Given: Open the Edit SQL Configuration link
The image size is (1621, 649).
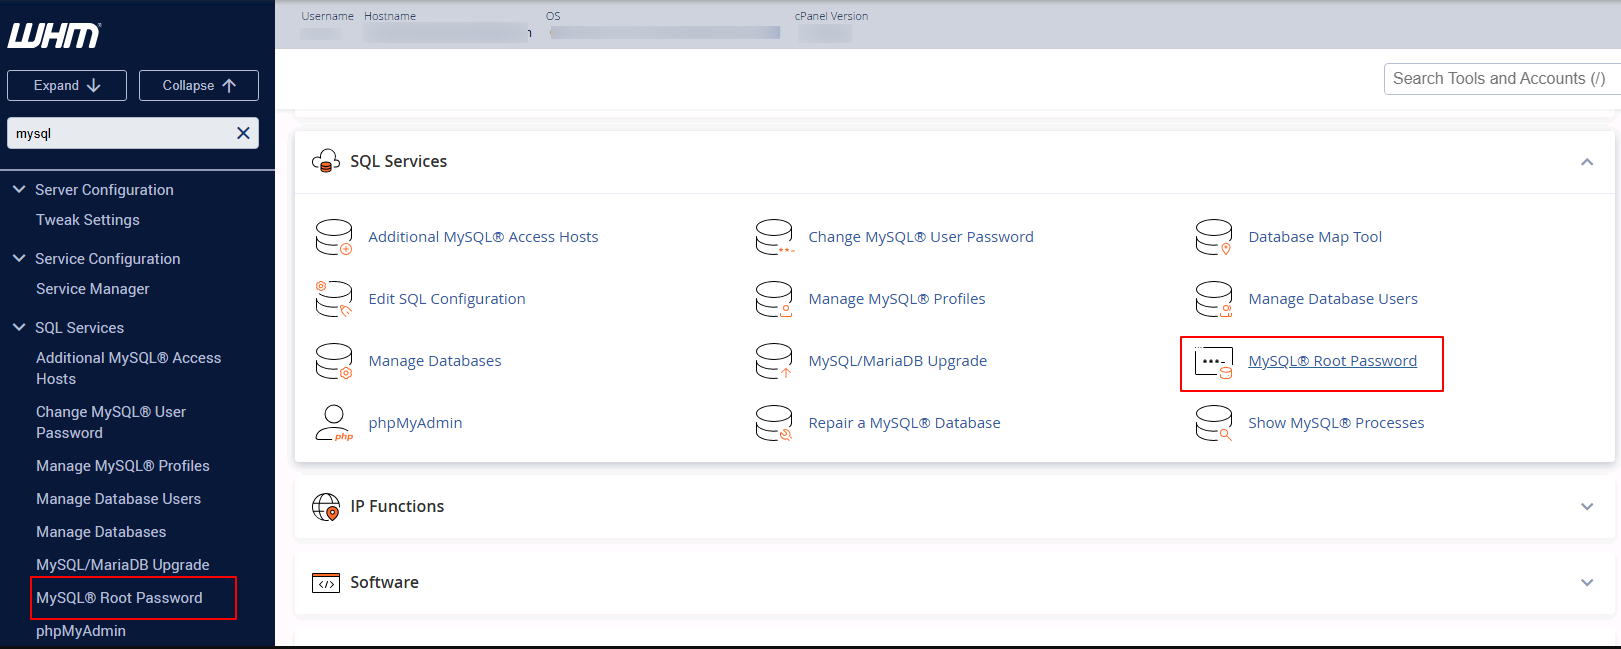Looking at the screenshot, I should (447, 299).
